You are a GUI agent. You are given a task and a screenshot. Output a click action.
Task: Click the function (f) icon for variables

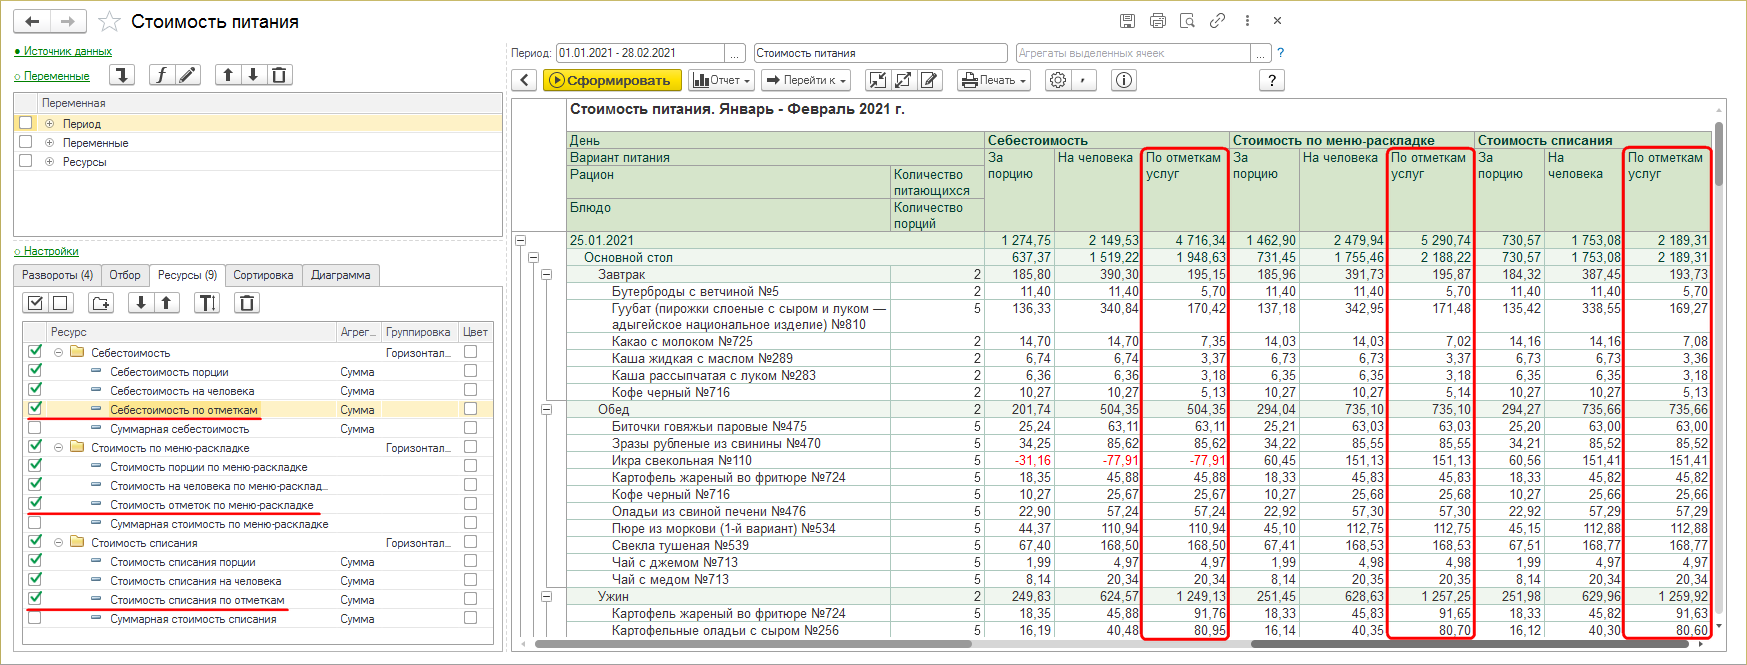pos(162,75)
